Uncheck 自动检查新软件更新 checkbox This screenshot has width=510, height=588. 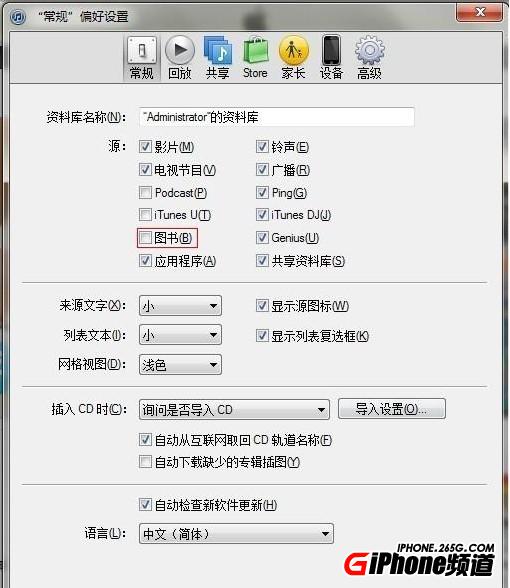tap(145, 505)
